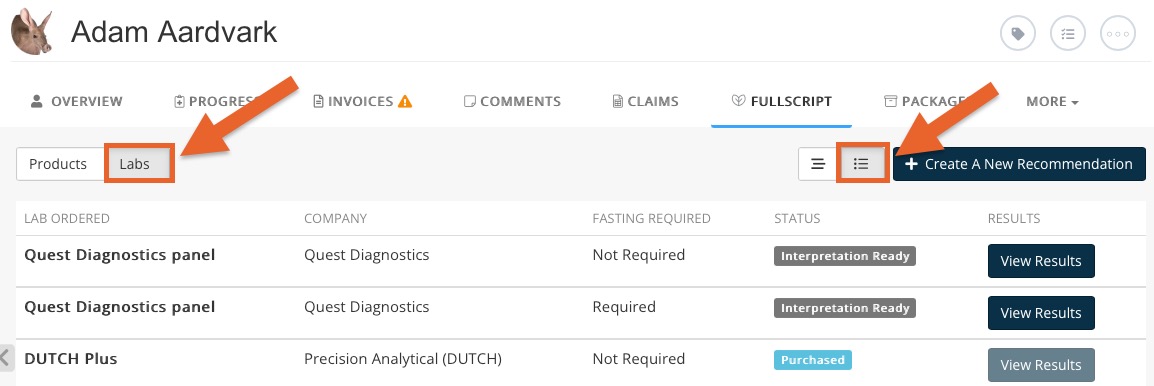Toggle to the Labs view
The width and height of the screenshot is (1154, 386).
click(135, 164)
